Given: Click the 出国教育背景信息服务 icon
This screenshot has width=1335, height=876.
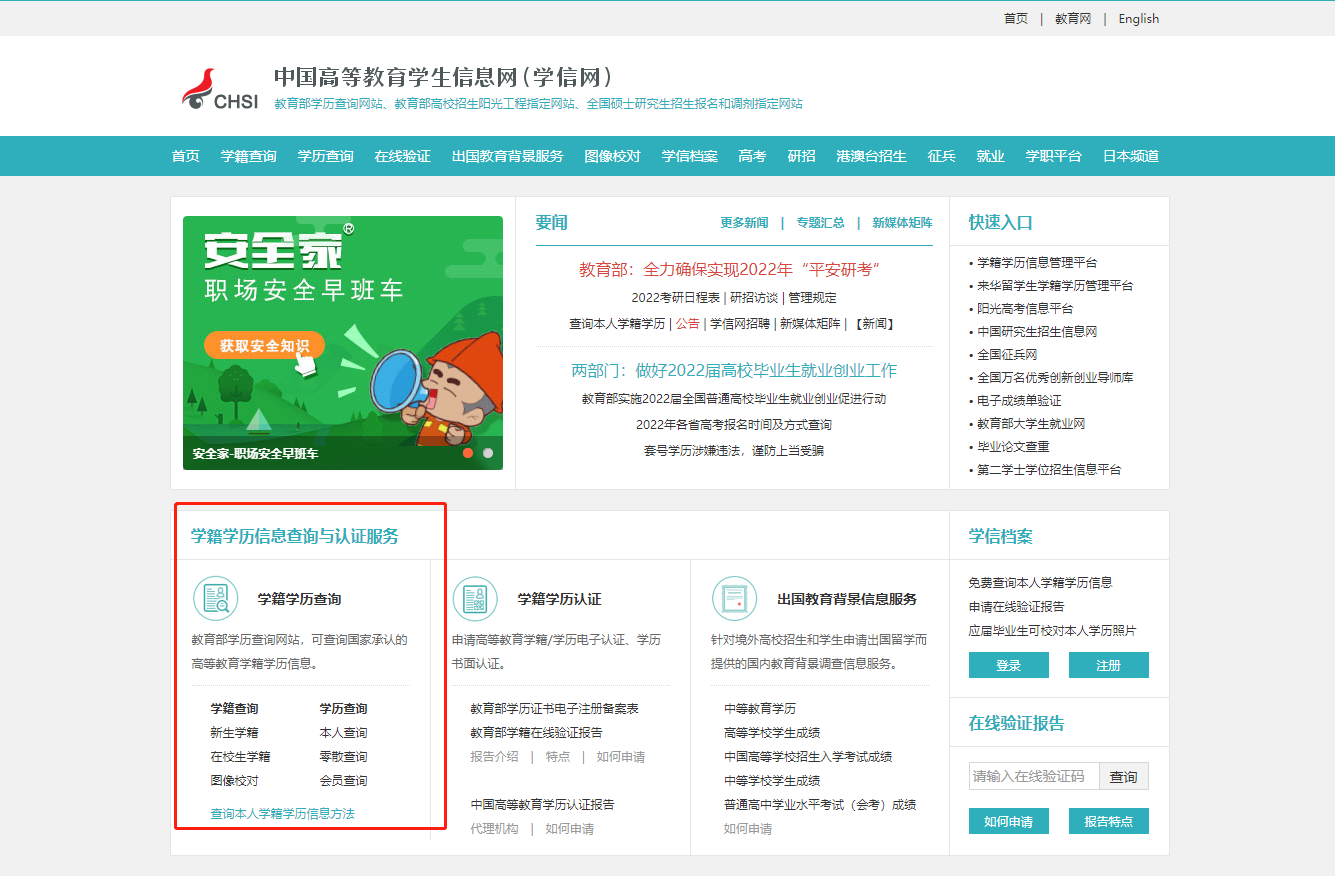Looking at the screenshot, I should [x=735, y=598].
